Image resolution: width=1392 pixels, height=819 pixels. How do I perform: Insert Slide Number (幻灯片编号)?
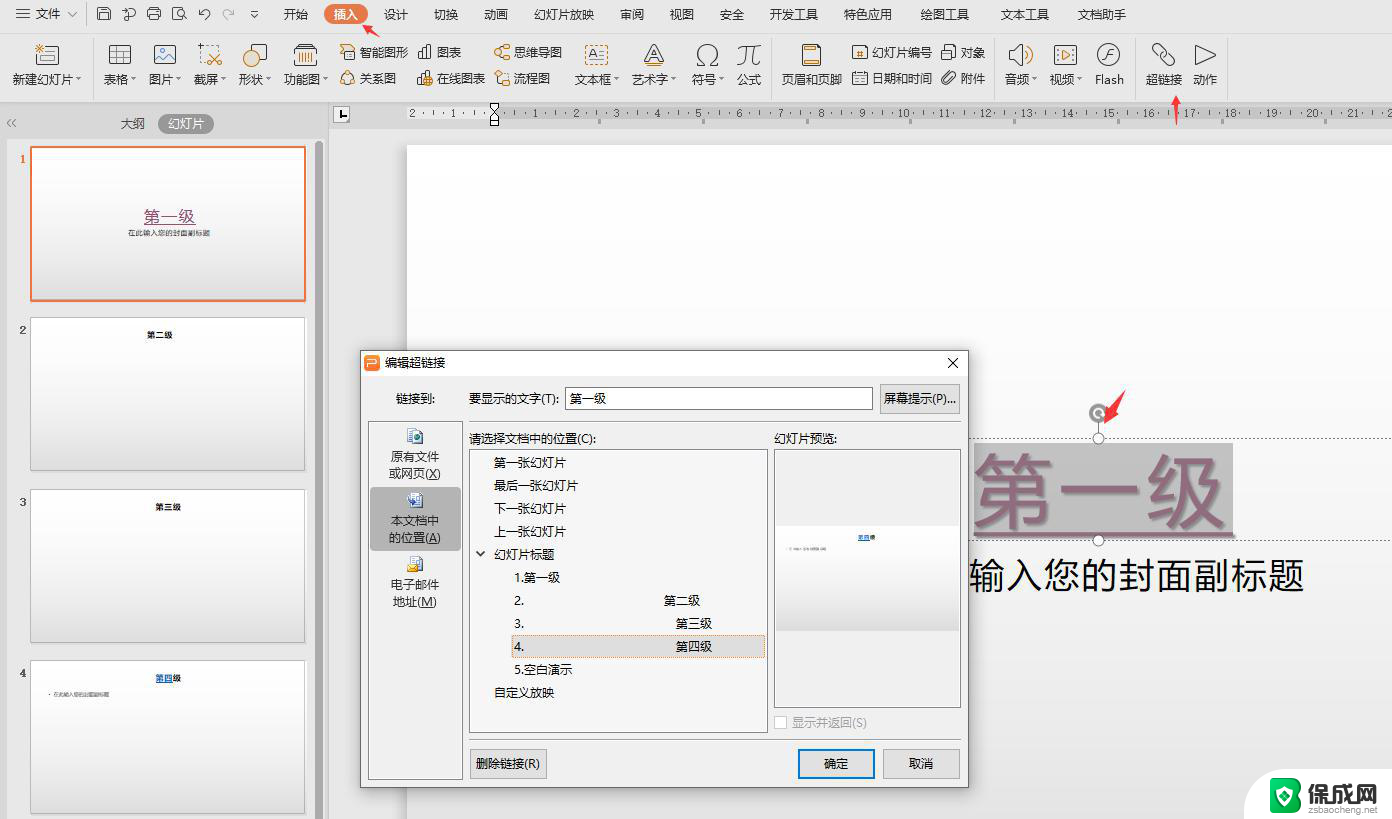pyautogui.click(x=892, y=52)
